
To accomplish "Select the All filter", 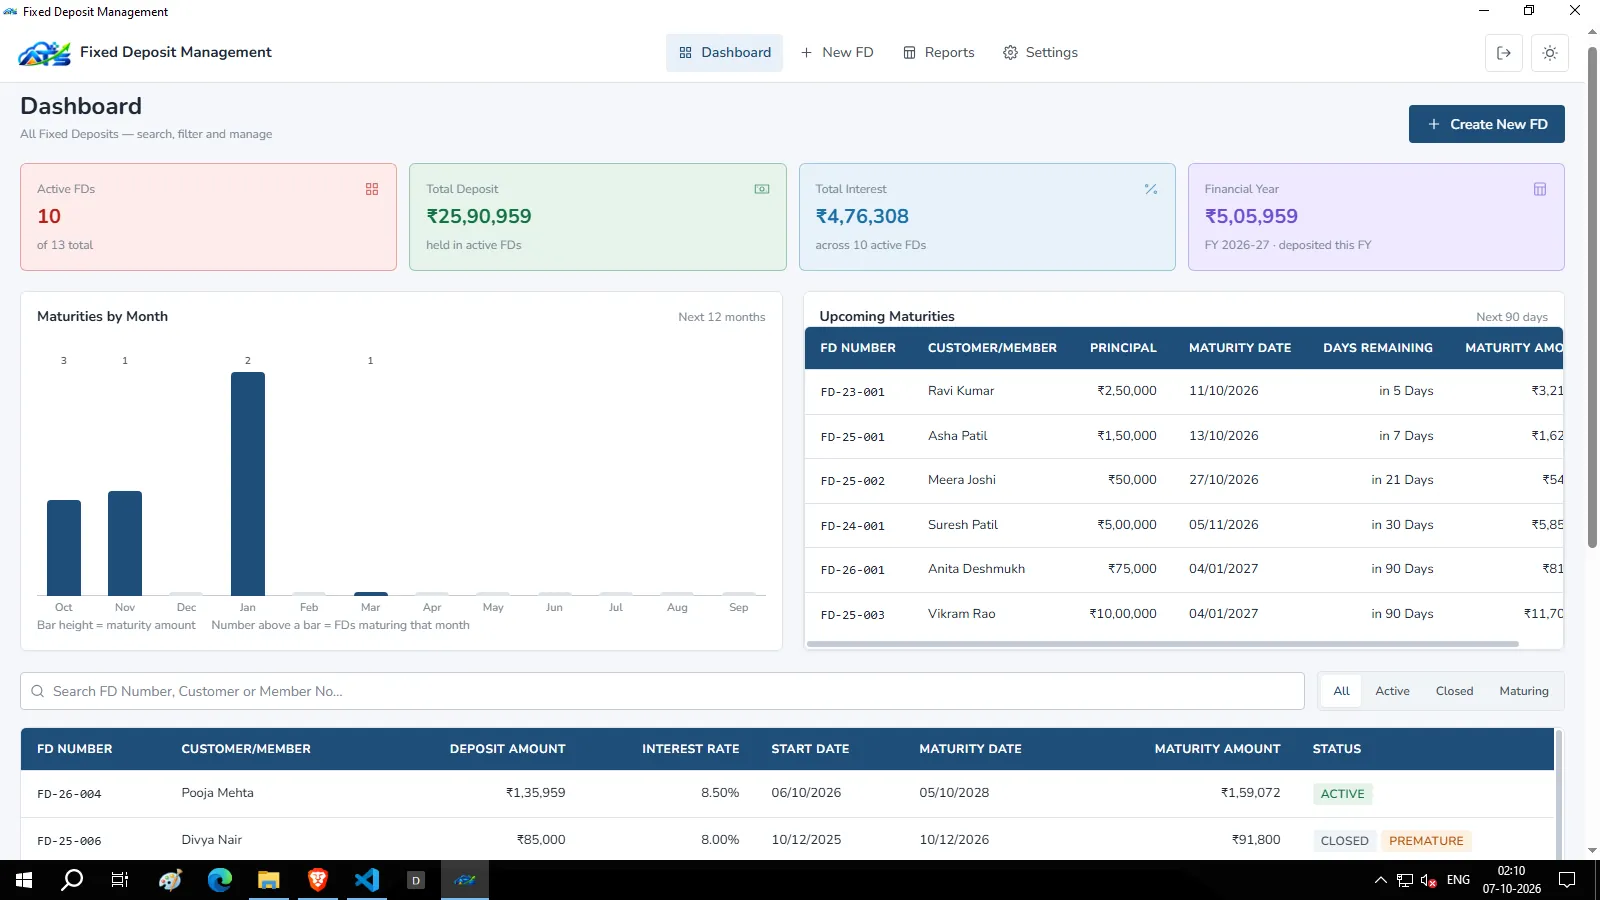I will (1341, 691).
